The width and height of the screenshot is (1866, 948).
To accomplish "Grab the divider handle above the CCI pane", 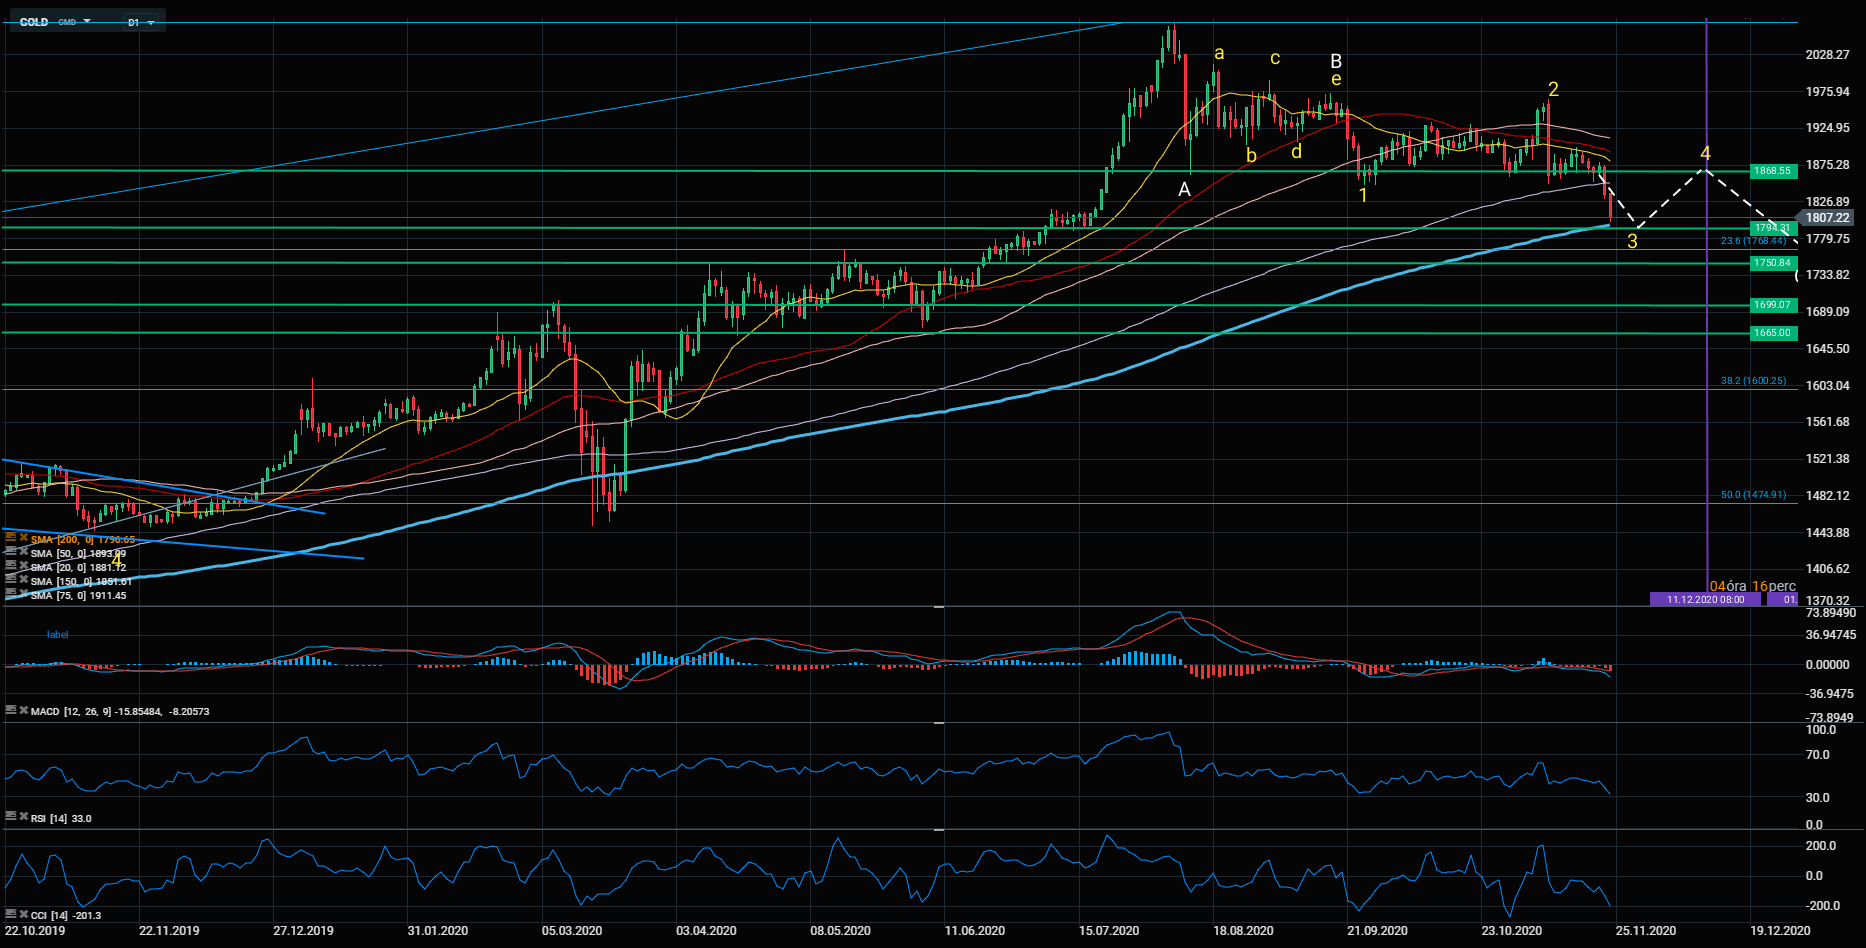I will pyautogui.click(x=939, y=829).
